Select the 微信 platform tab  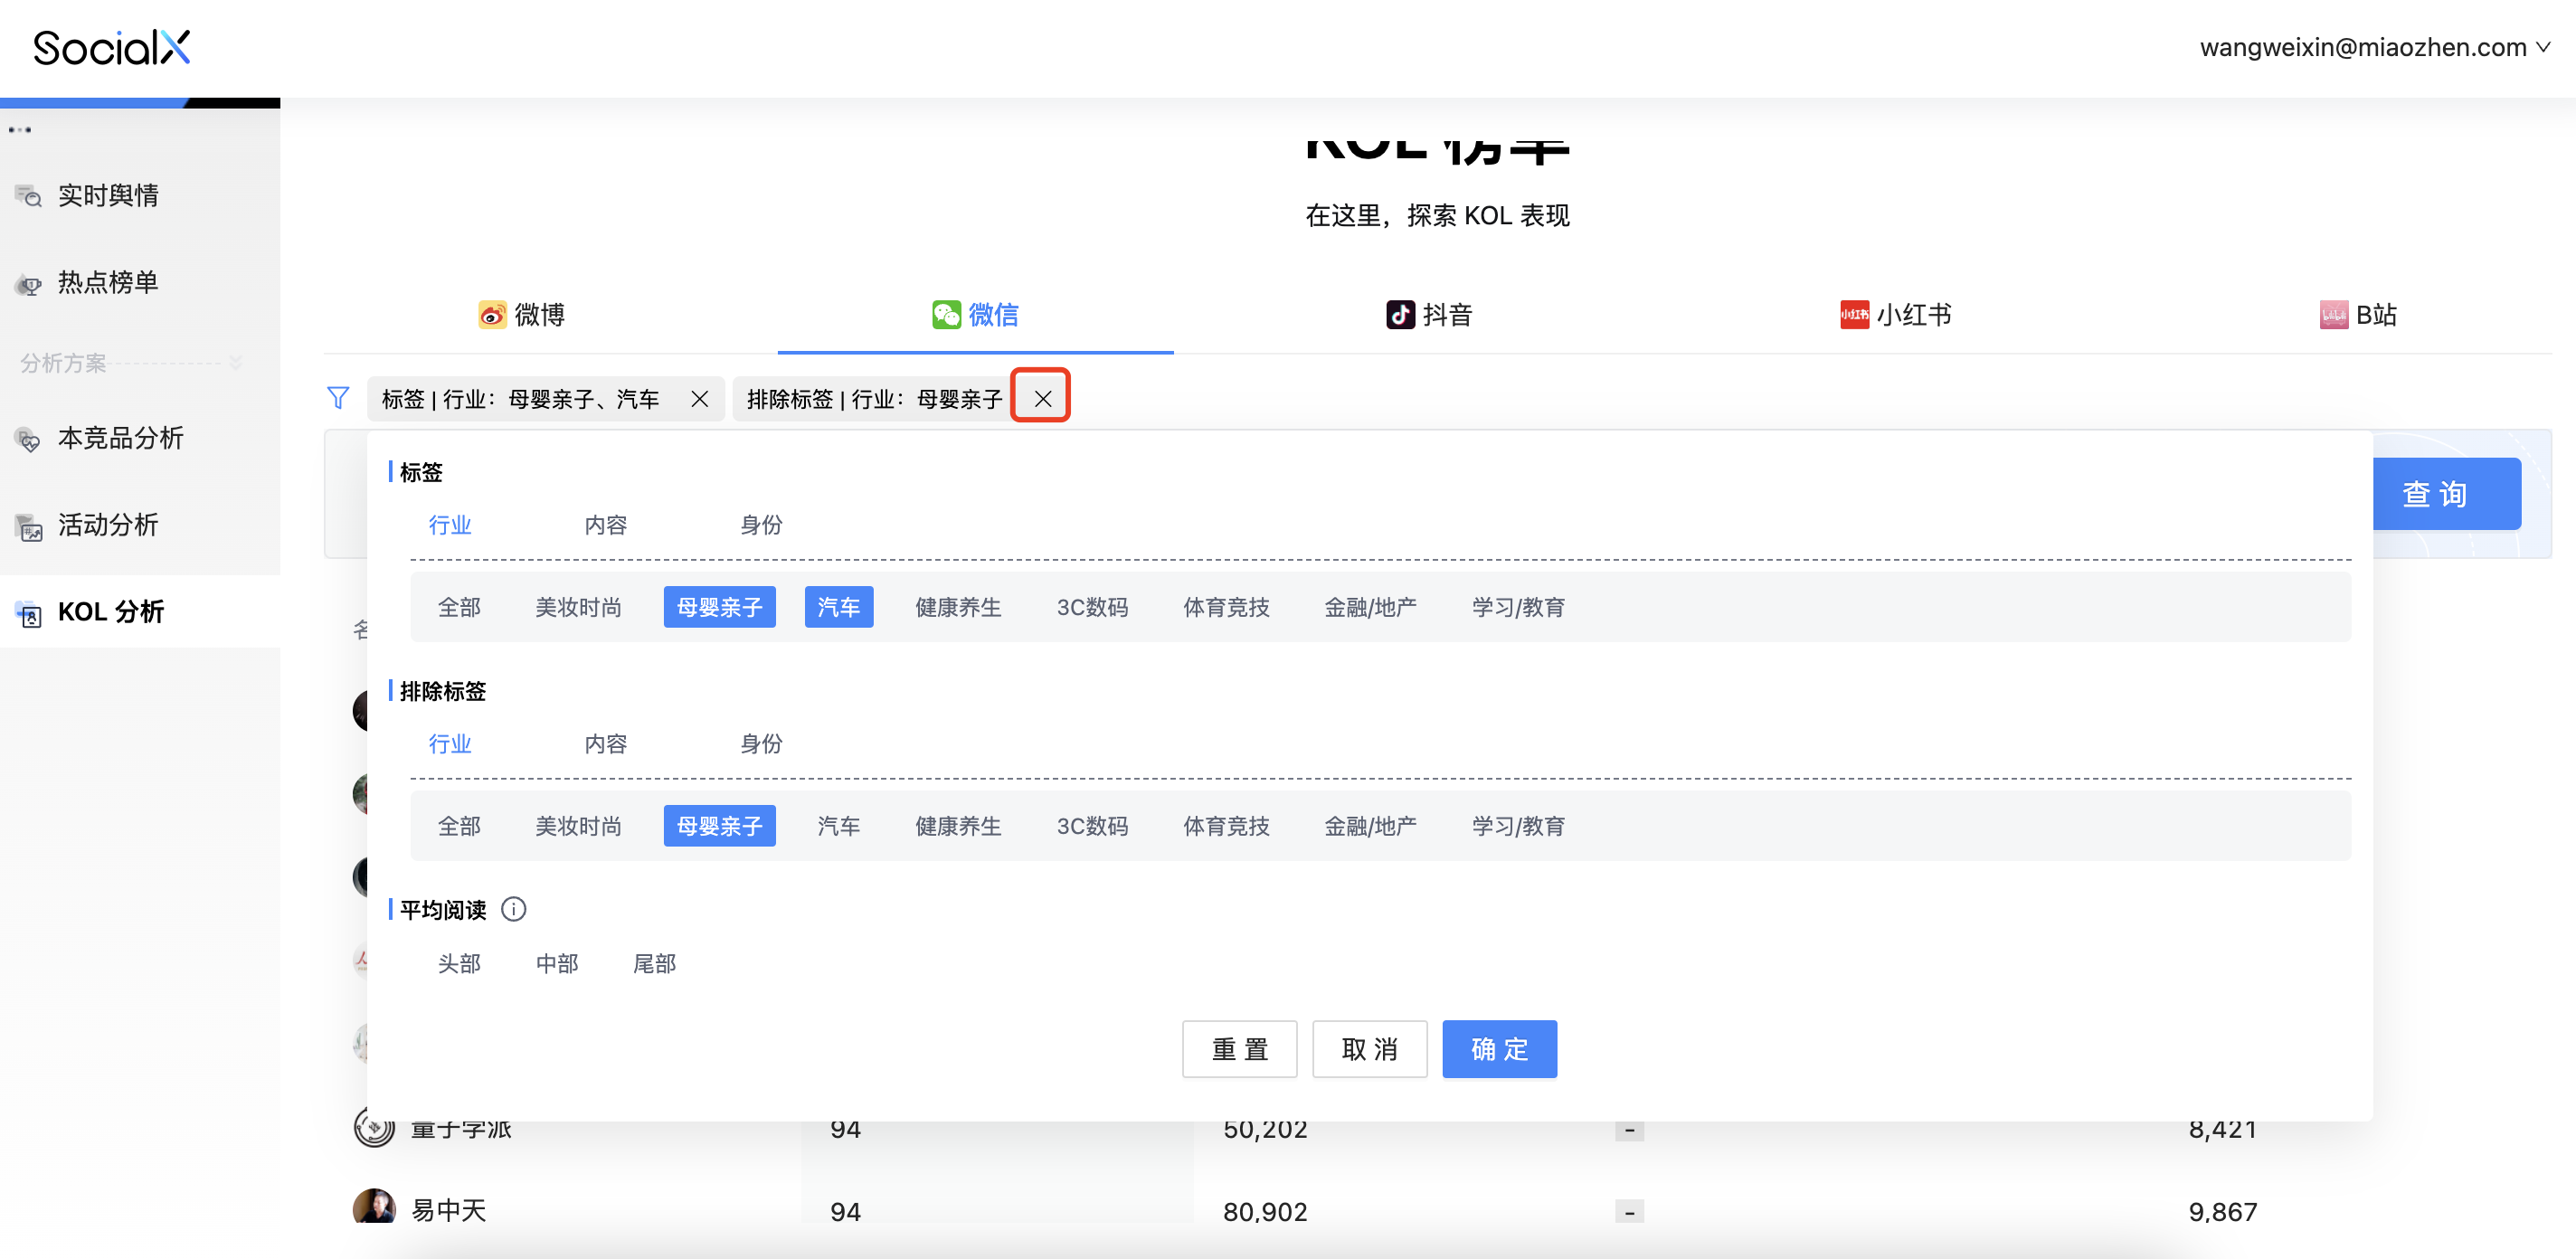[x=975, y=315]
